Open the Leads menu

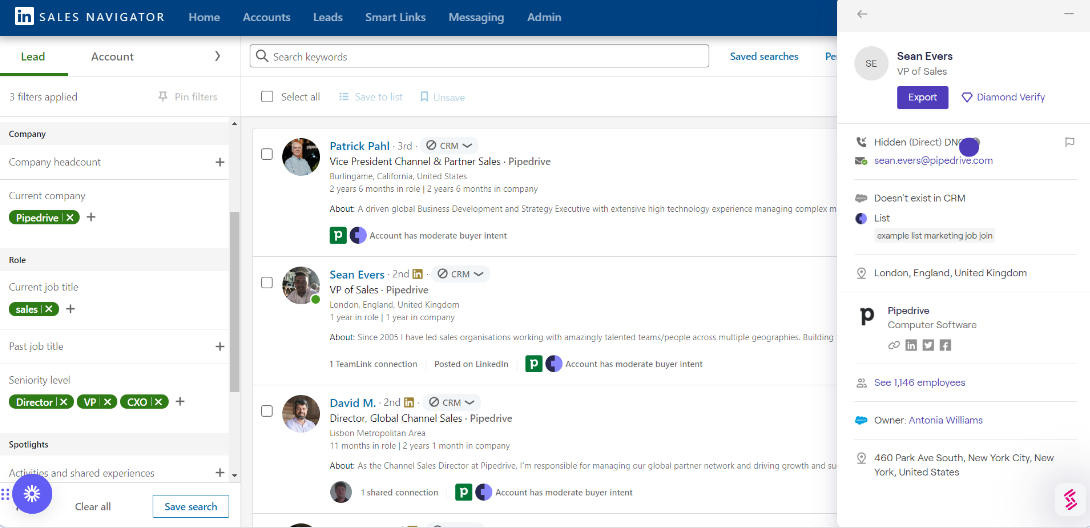tap(328, 17)
